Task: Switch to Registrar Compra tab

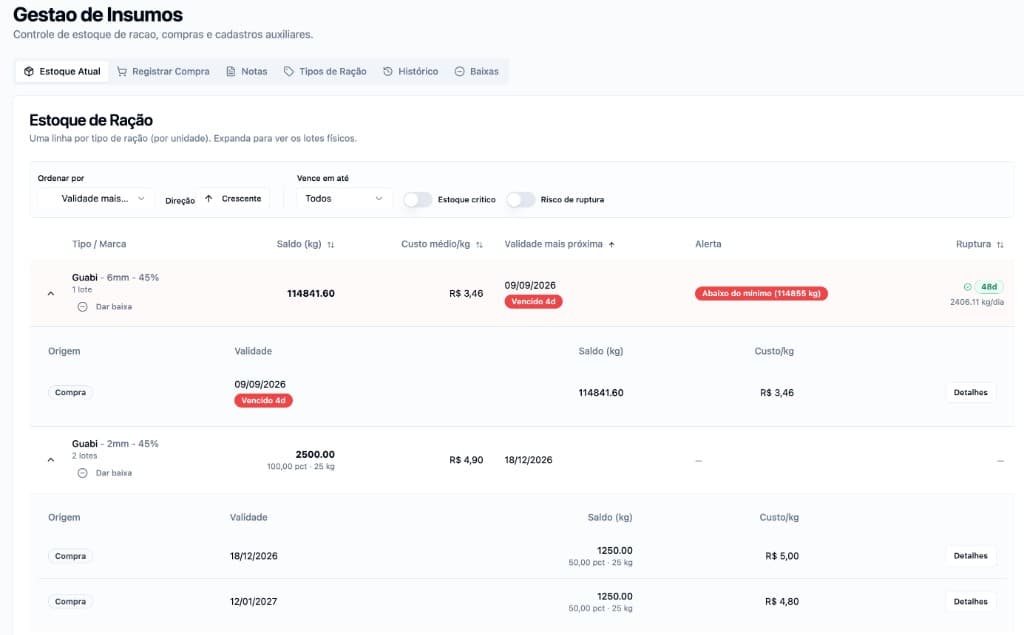Action: [x=163, y=71]
